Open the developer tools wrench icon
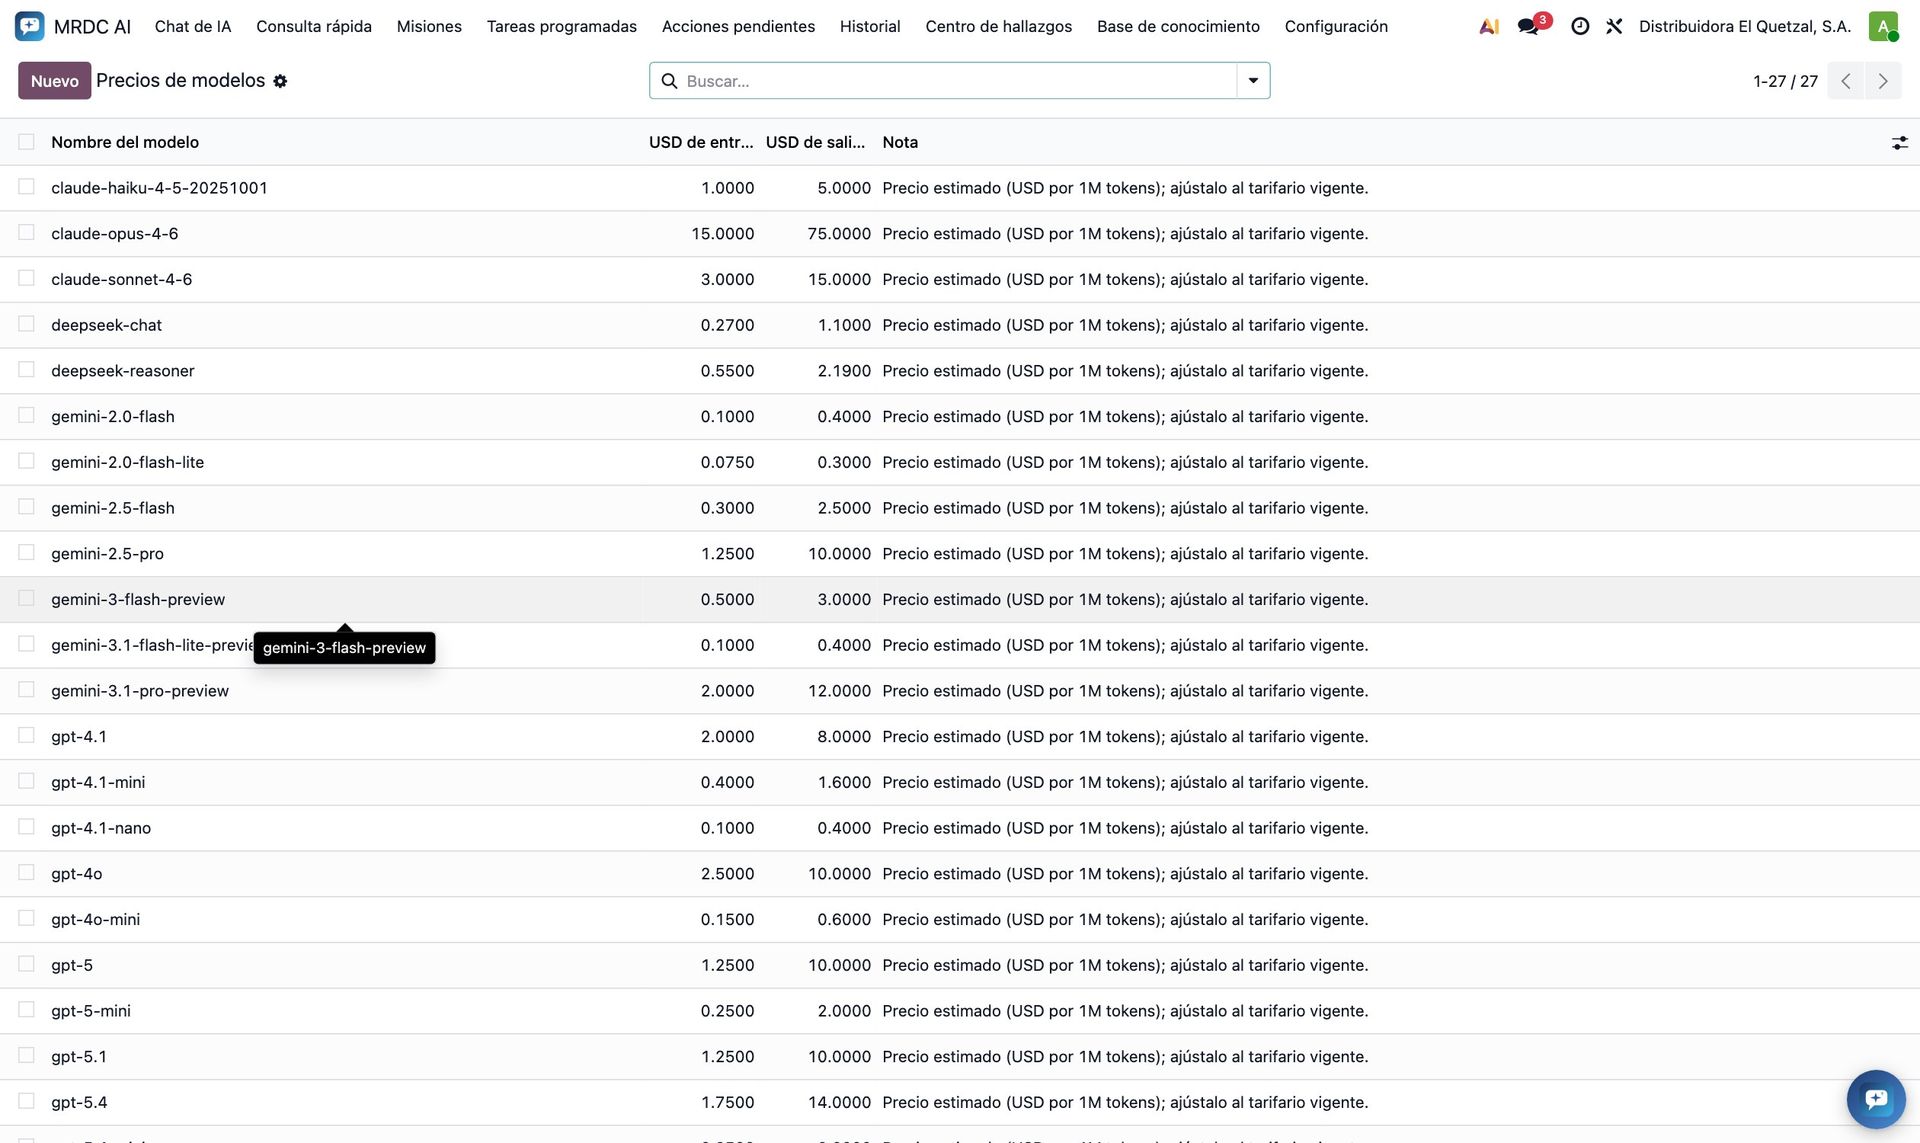The image size is (1920, 1143). click(x=1614, y=26)
